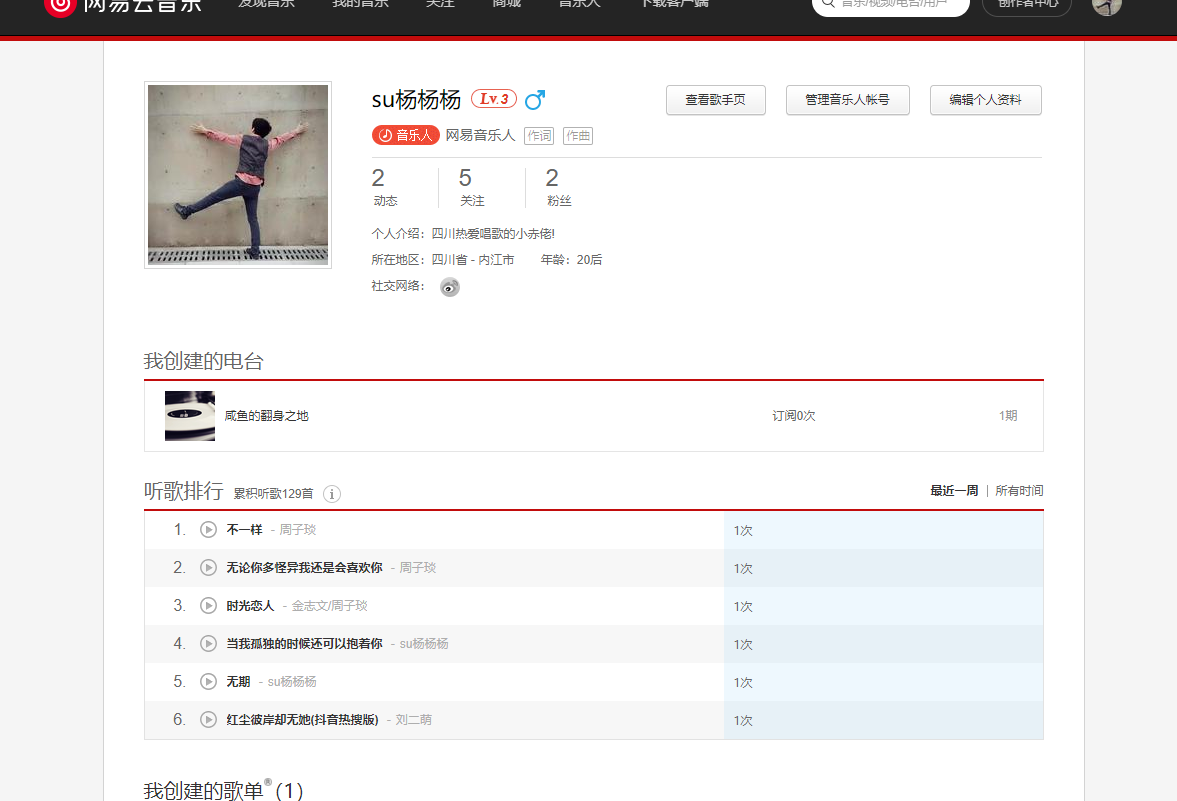Click the 咸鱼的翻身之地 radio thumbnail
1177x801 pixels.
pyautogui.click(x=189, y=415)
